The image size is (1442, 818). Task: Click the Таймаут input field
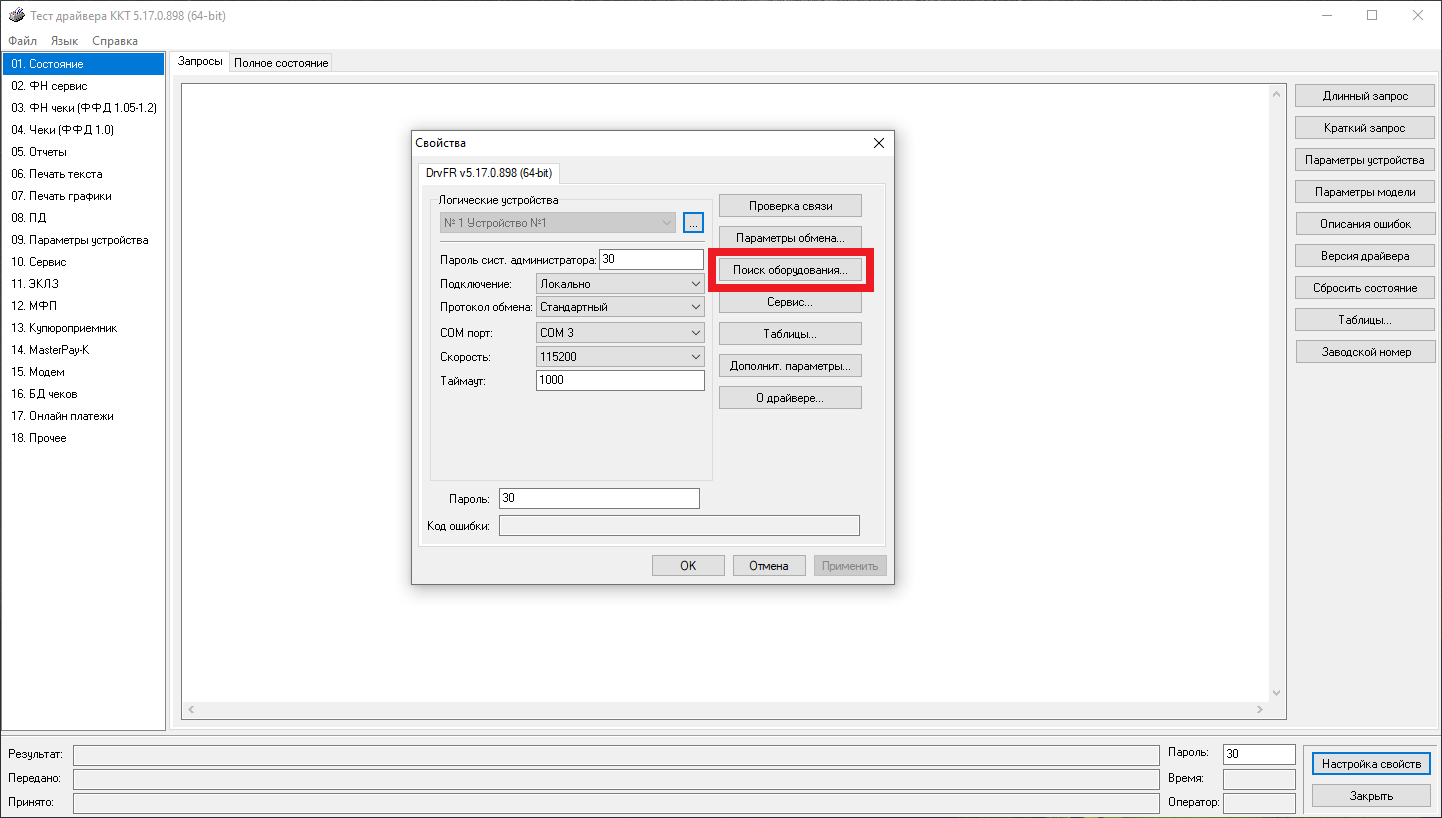(620, 380)
